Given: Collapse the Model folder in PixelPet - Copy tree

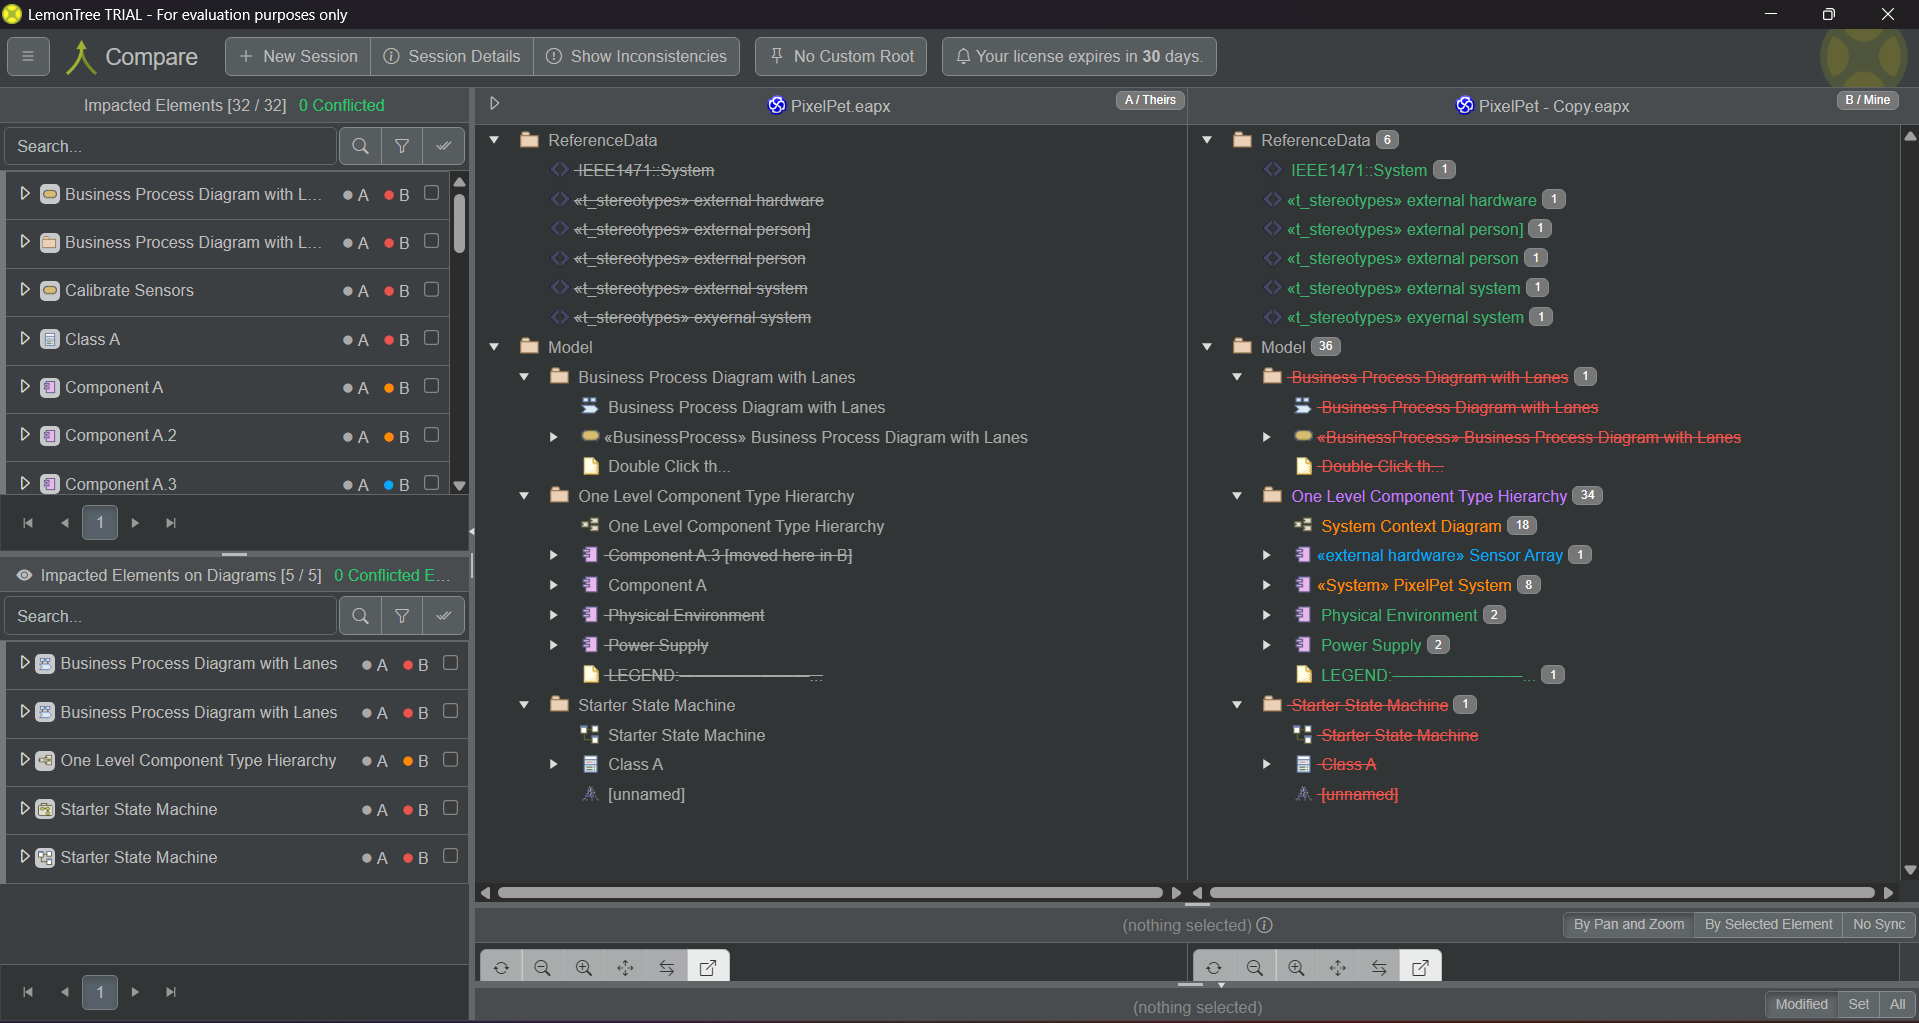Looking at the screenshot, I should 1207,346.
